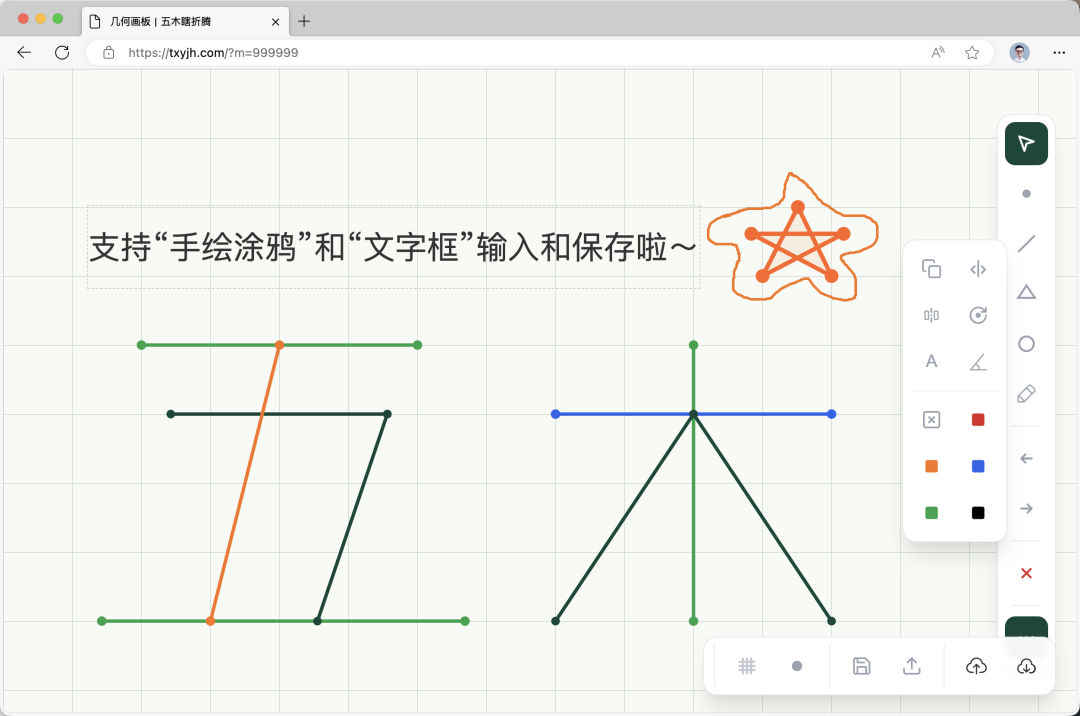Toggle the grid visibility
This screenshot has height=716, width=1080.
747,666
